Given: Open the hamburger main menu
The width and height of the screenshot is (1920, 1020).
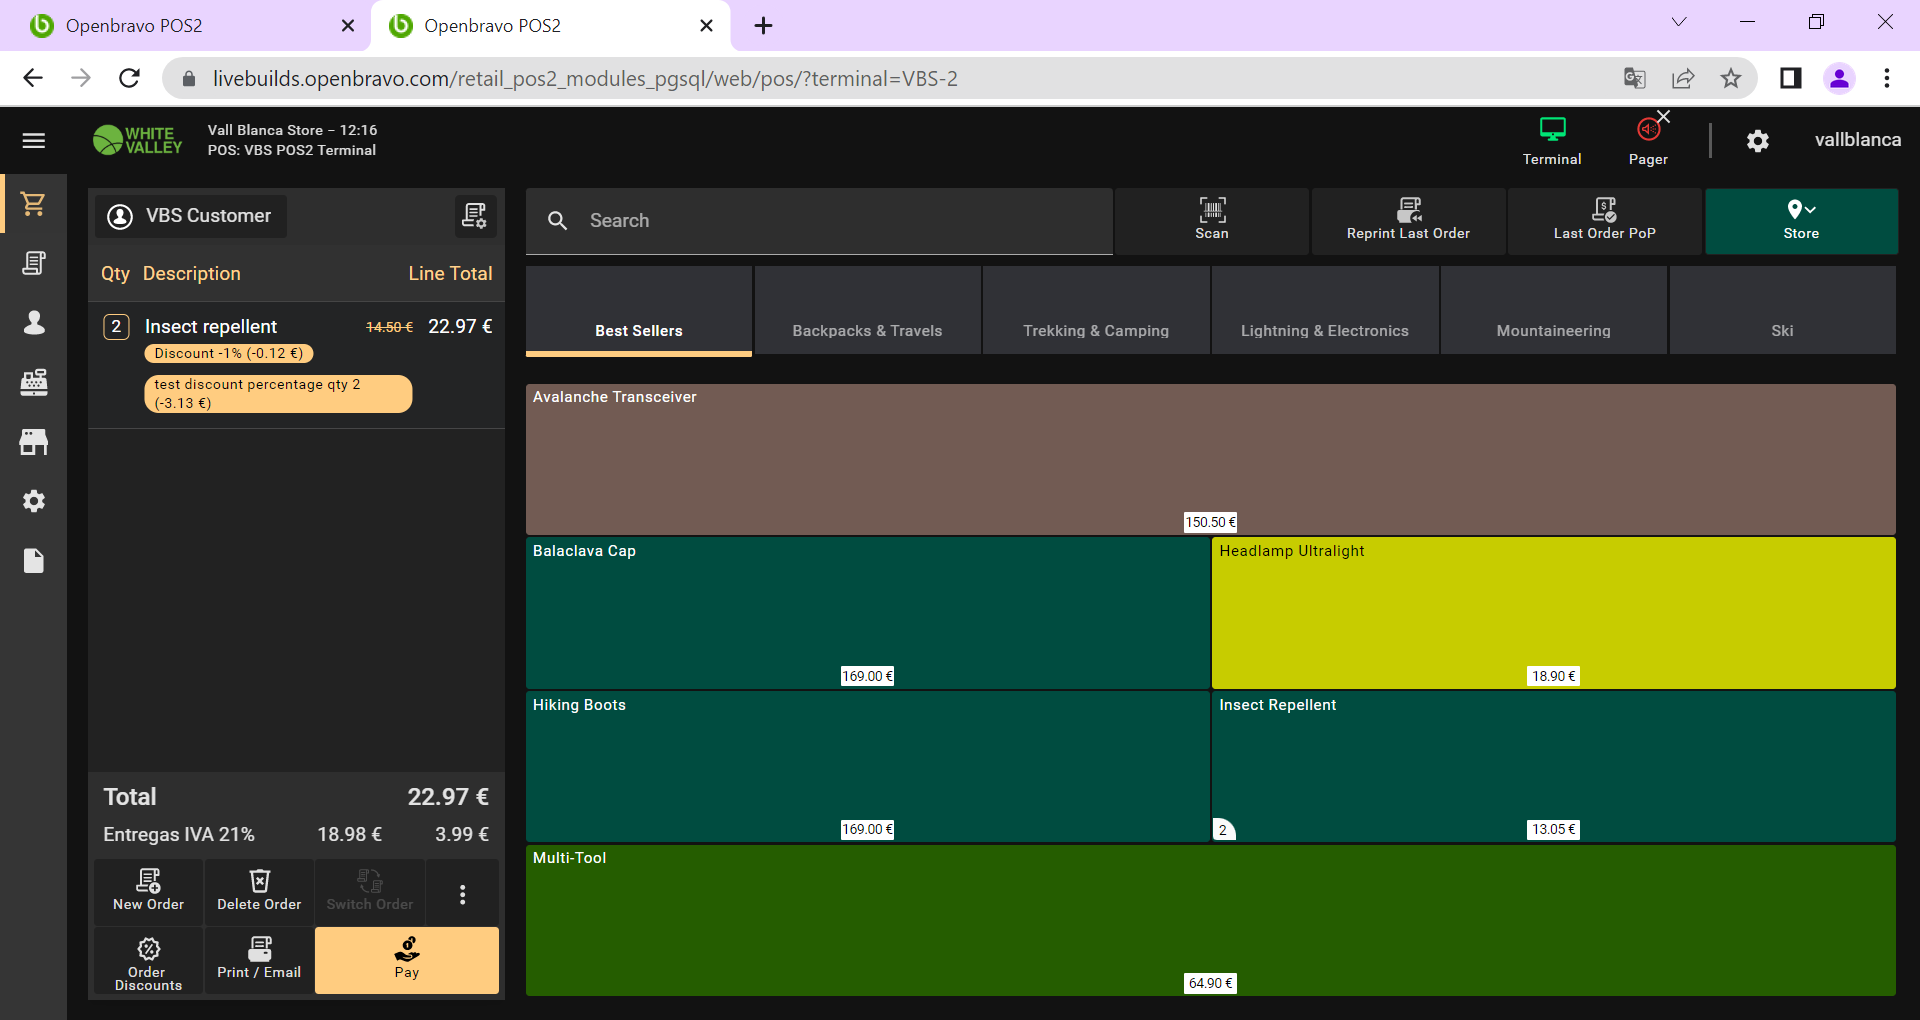Looking at the screenshot, I should coord(33,141).
